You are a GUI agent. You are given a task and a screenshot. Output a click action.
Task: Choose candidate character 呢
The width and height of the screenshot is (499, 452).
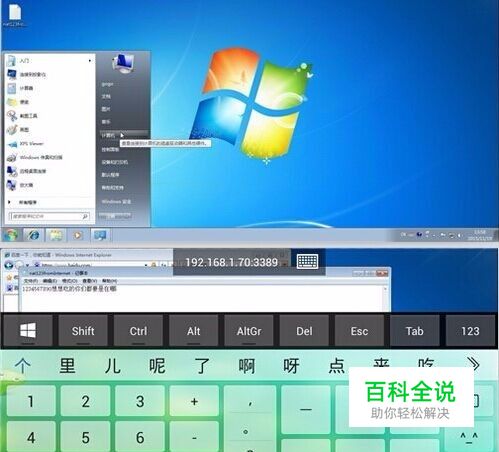point(157,366)
